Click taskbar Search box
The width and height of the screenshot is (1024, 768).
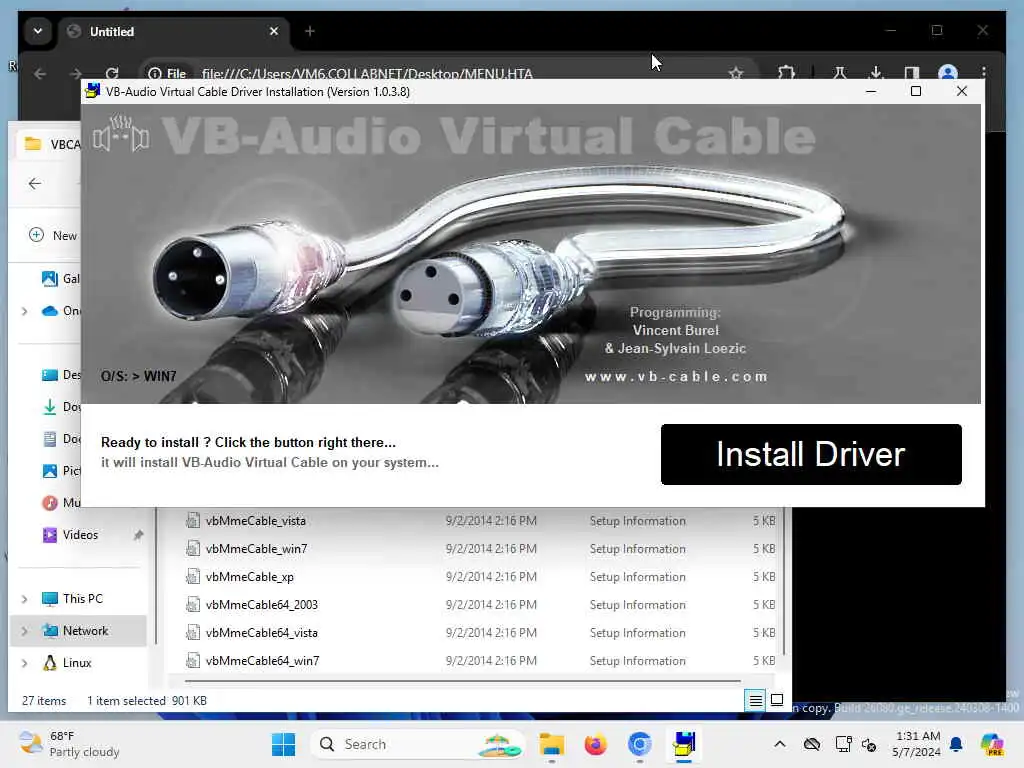tap(417, 744)
